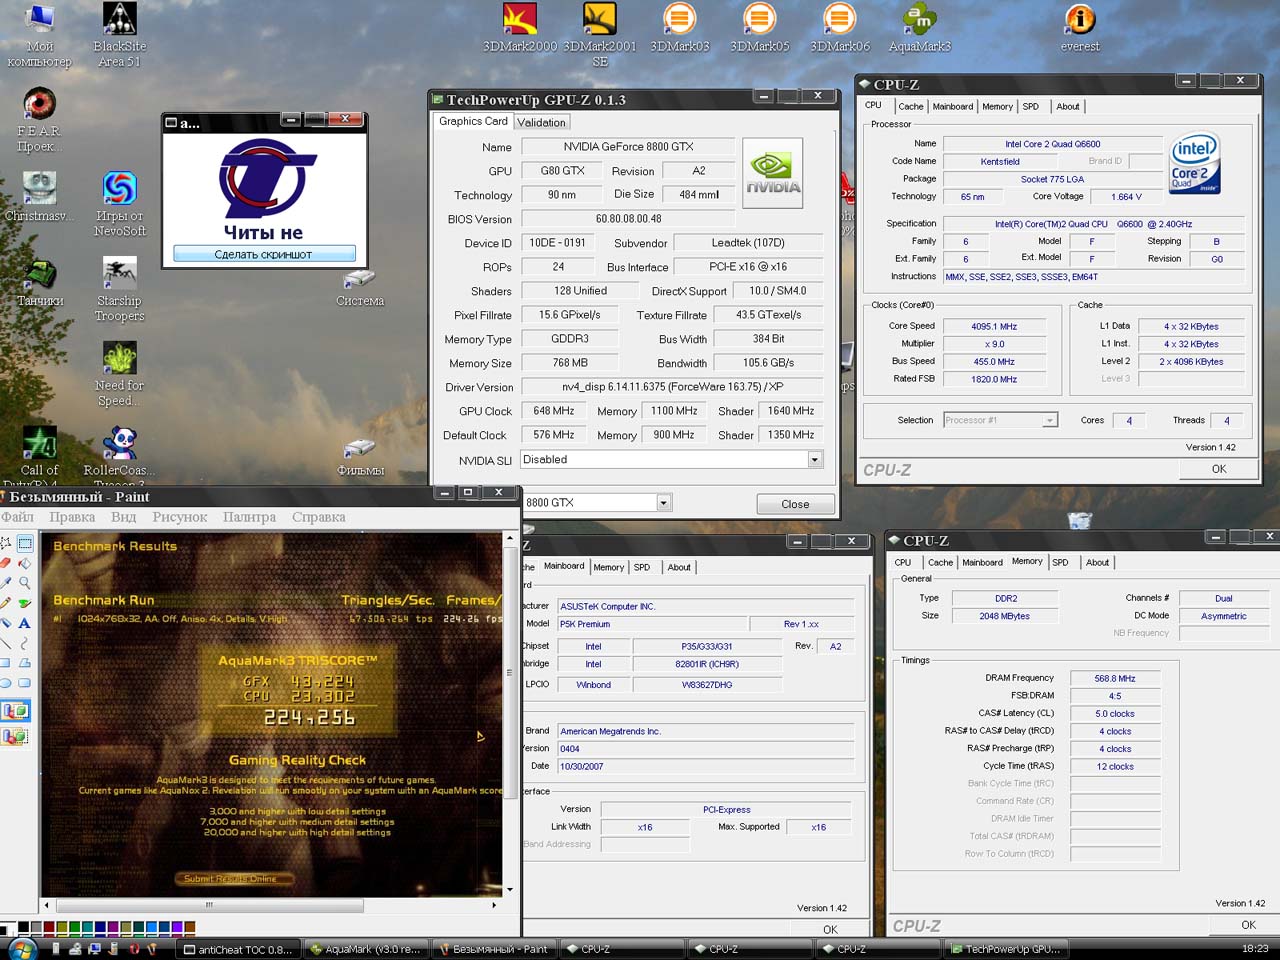
Task: Open the 3DMark03 desktop shortcut
Action: [680, 28]
